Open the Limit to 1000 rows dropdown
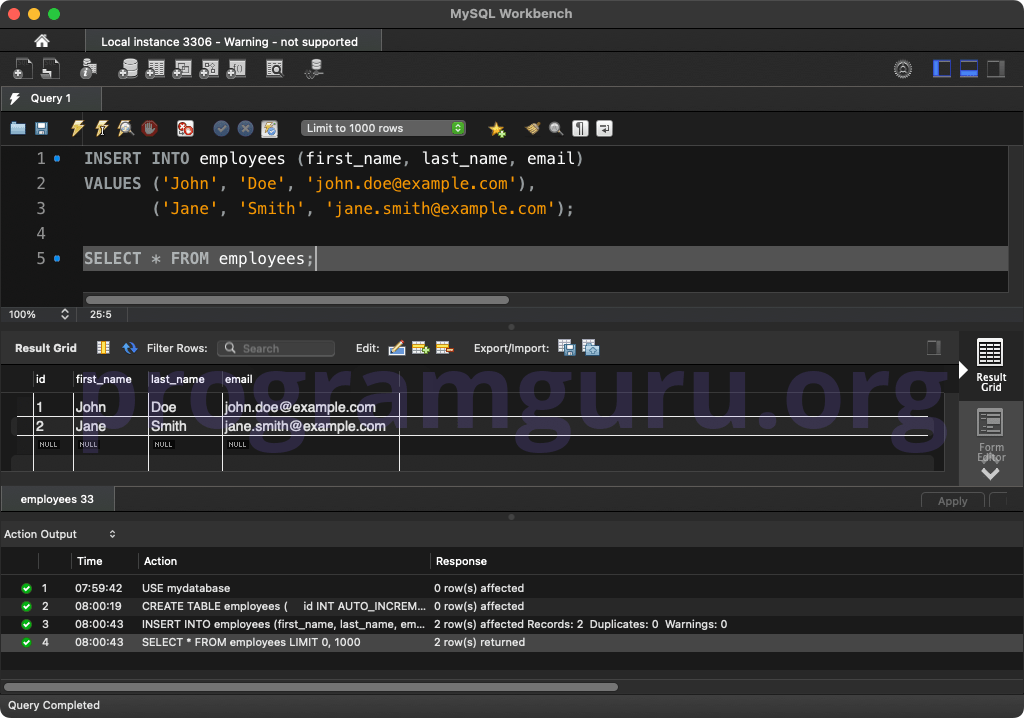Screen dimensions: 1024x718 pos(383,128)
